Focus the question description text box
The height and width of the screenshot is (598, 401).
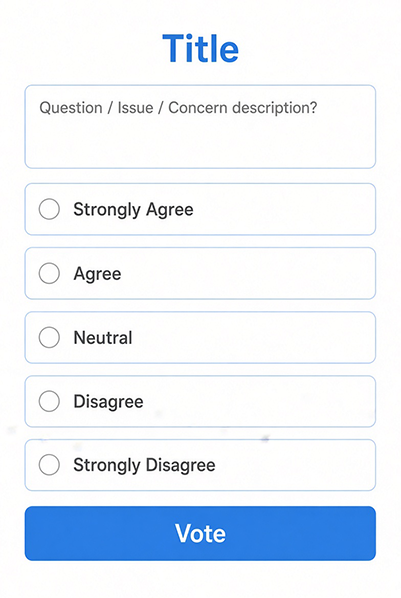click(200, 127)
